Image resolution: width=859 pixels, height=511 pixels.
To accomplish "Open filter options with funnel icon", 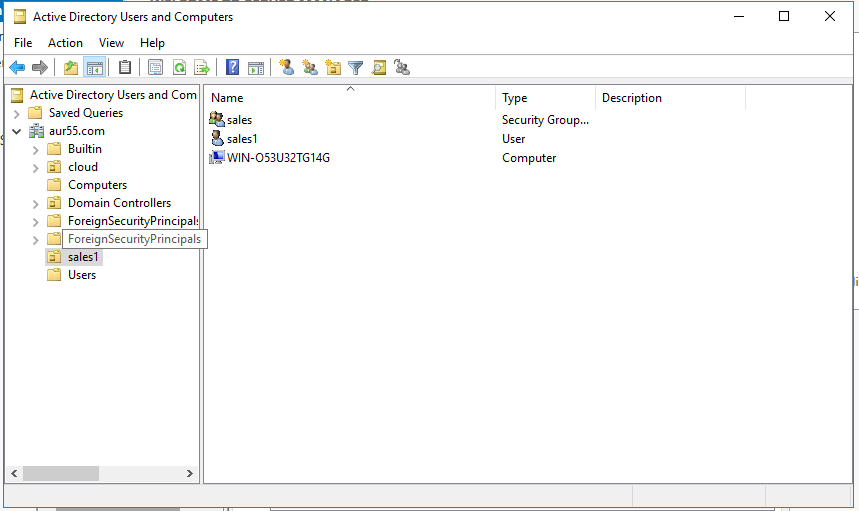I will [356, 67].
